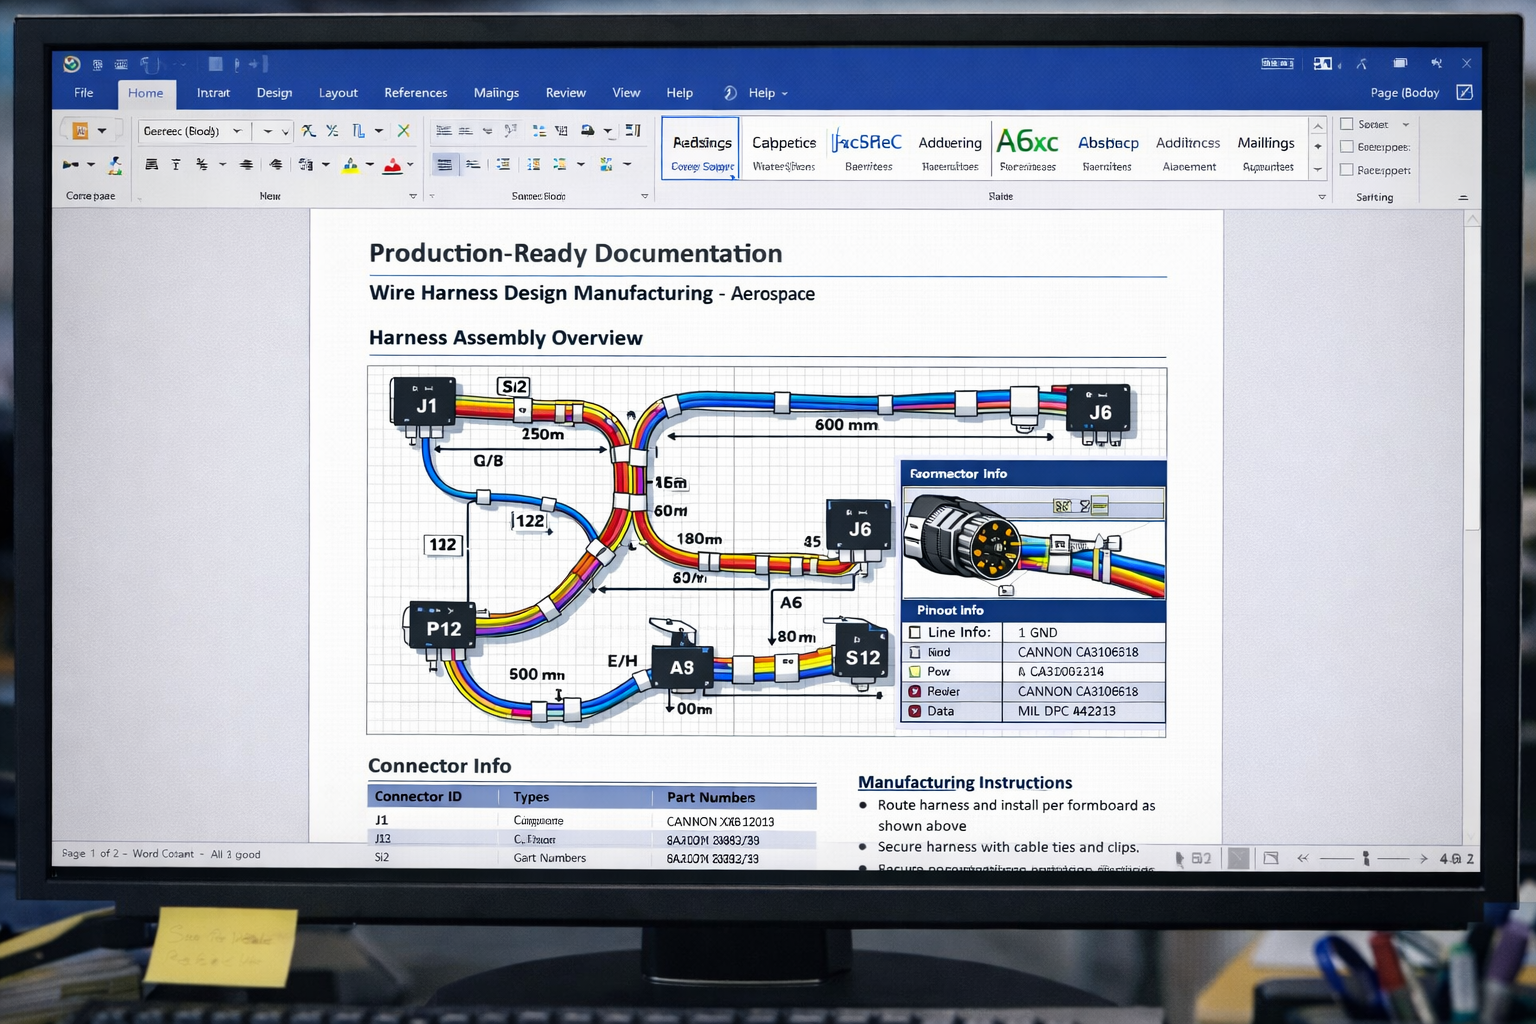Click the account icon in title bar

(1323, 64)
